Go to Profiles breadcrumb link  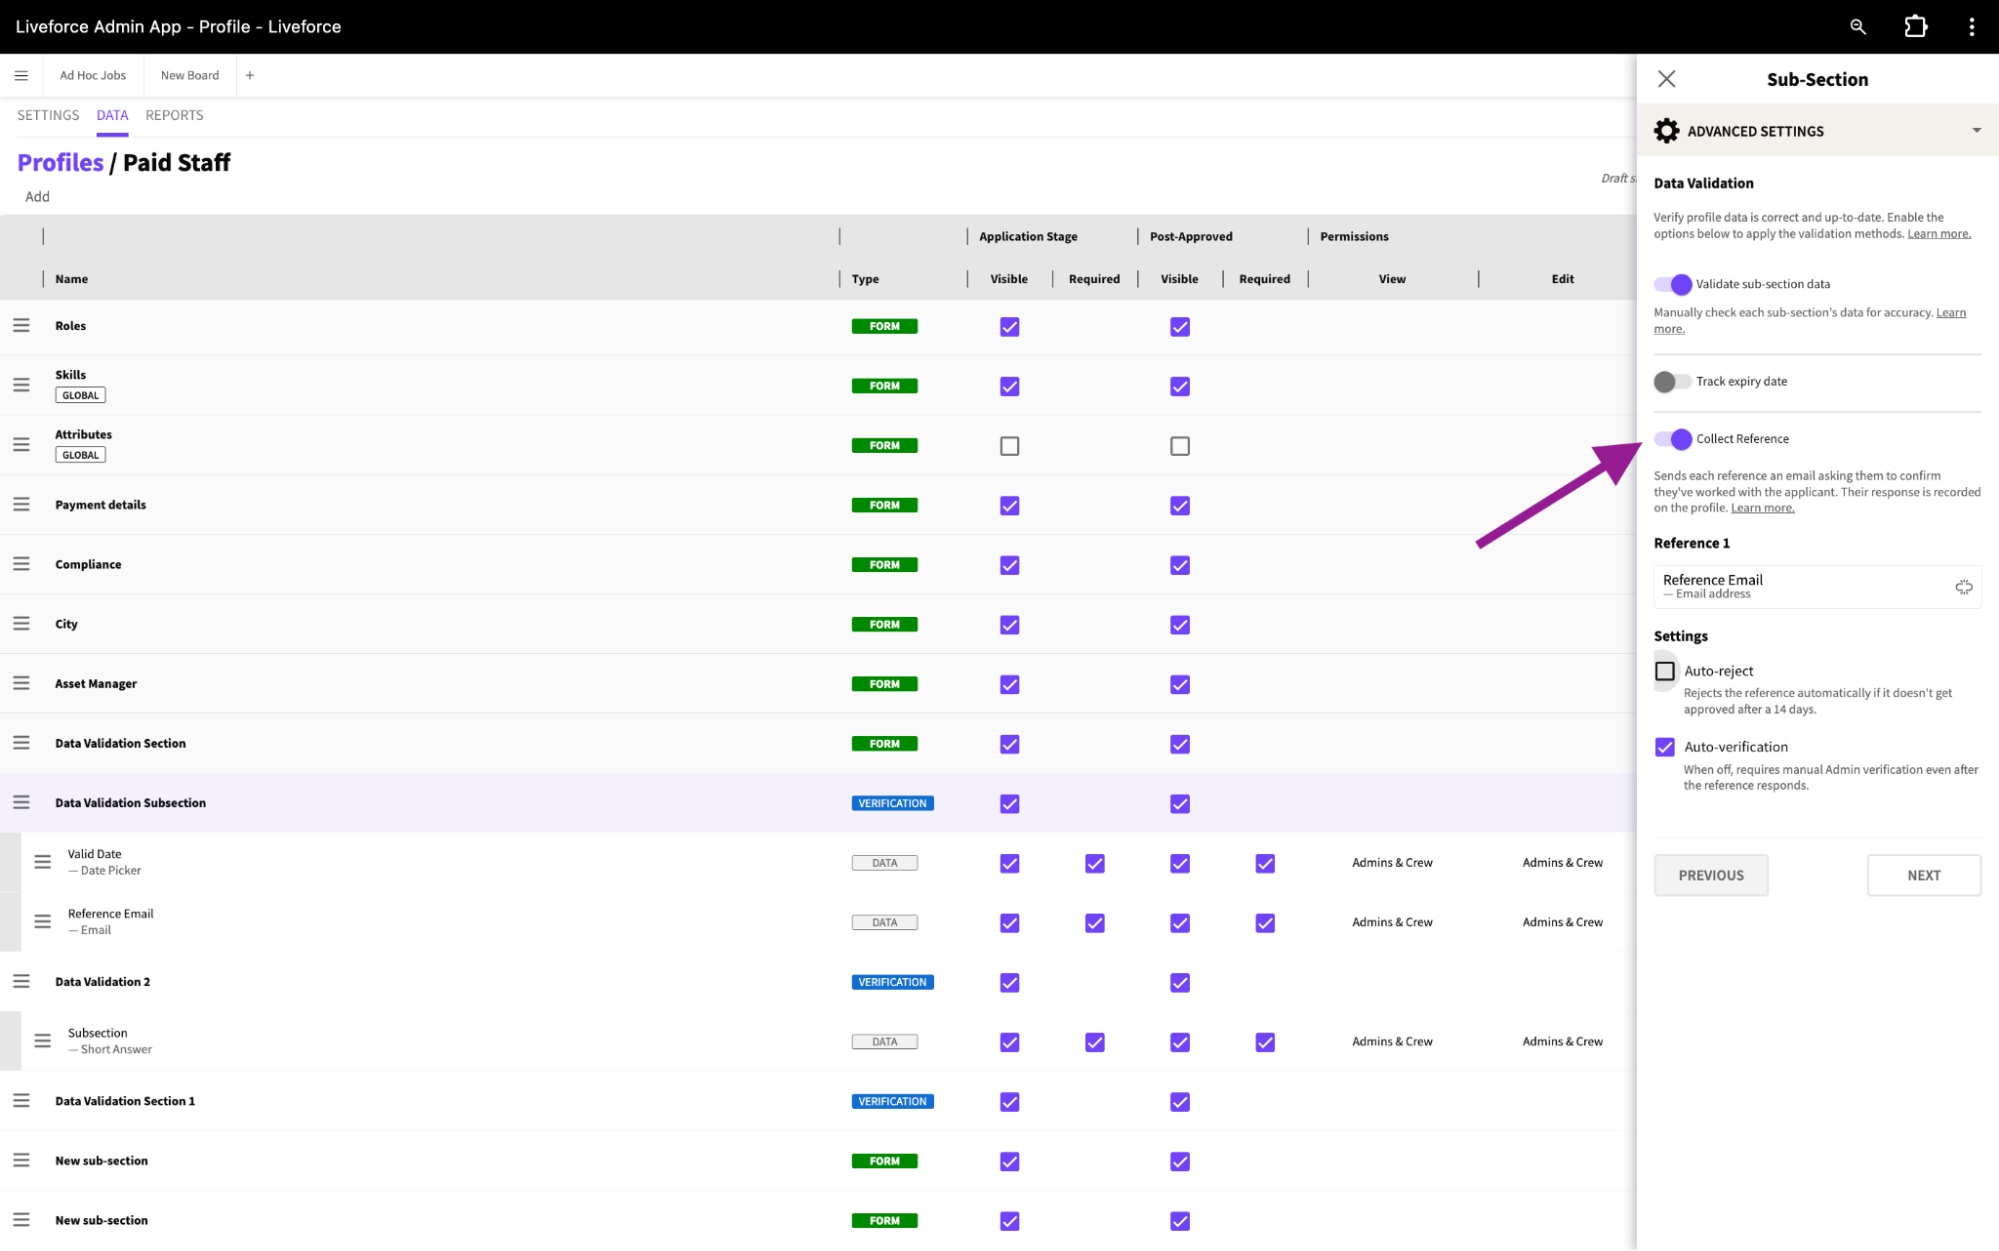point(60,162)
